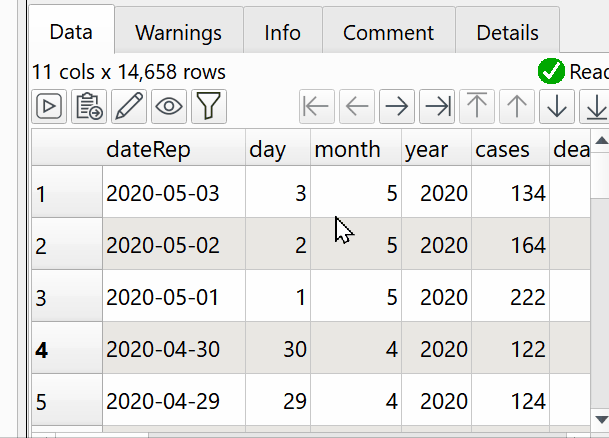Click the pencil edit icon
Screen dimensions: 609x438
tap(129, 106)
